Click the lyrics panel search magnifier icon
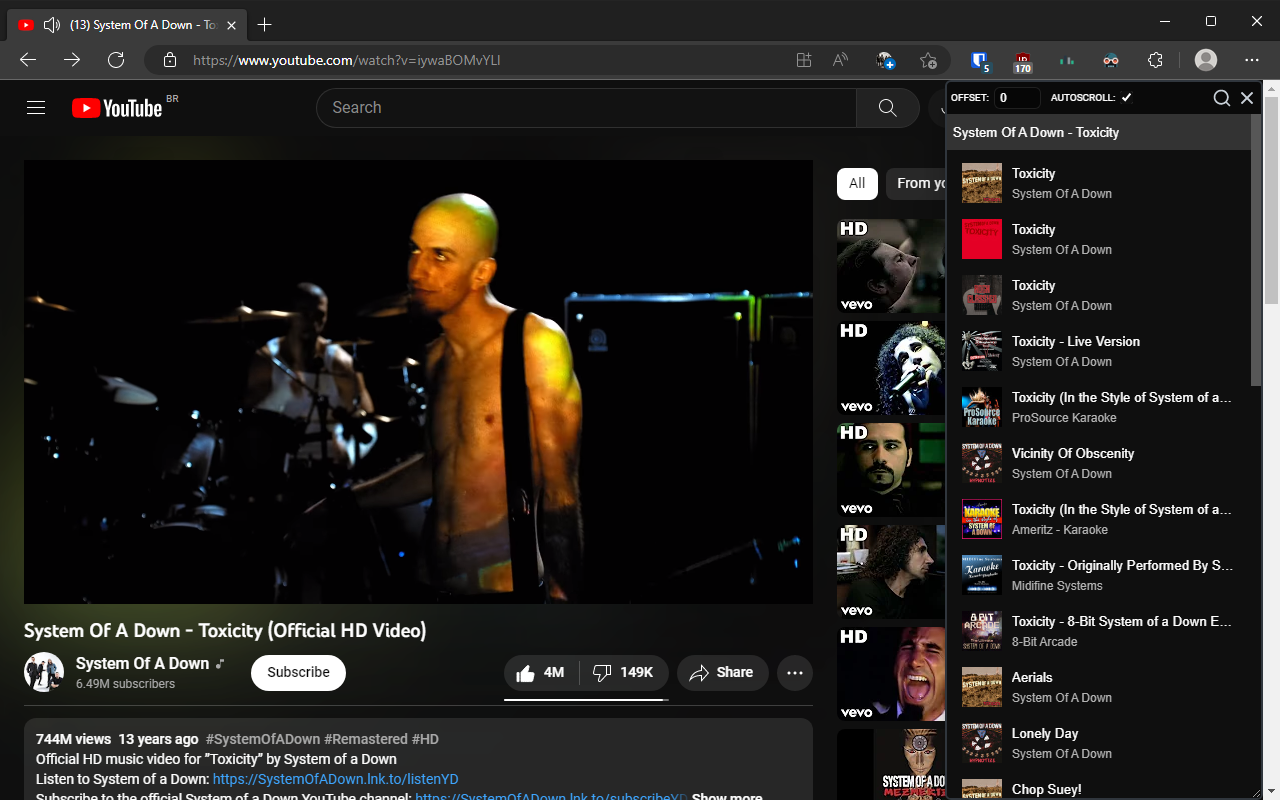The image size is (1280, 800). tap(1222, 98)
